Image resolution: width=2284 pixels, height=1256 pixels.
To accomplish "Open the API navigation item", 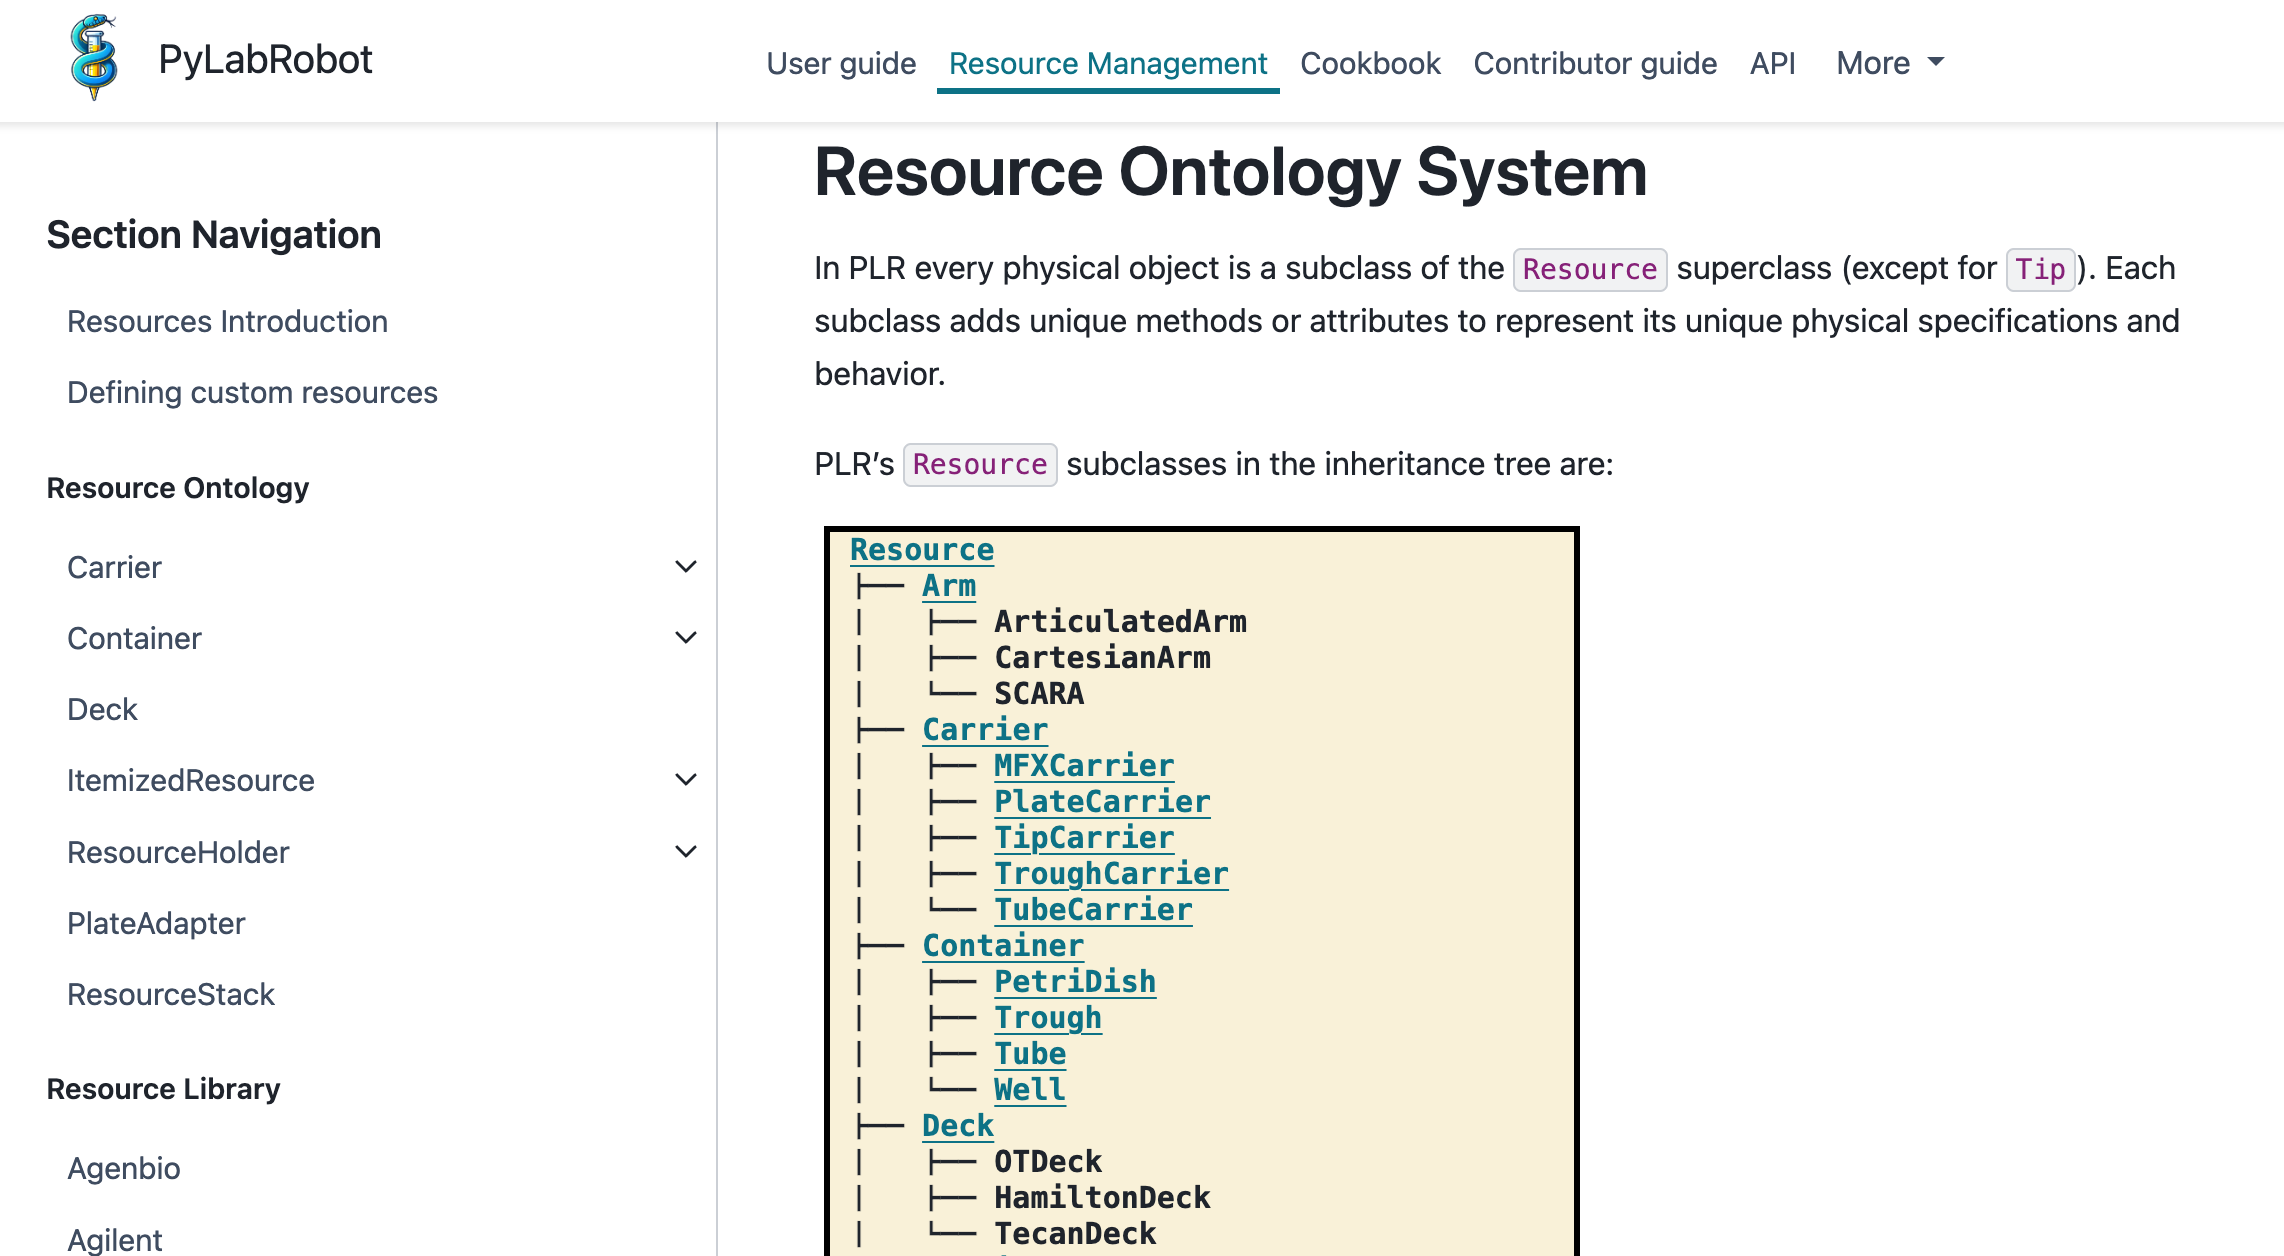I will 1772,63.
